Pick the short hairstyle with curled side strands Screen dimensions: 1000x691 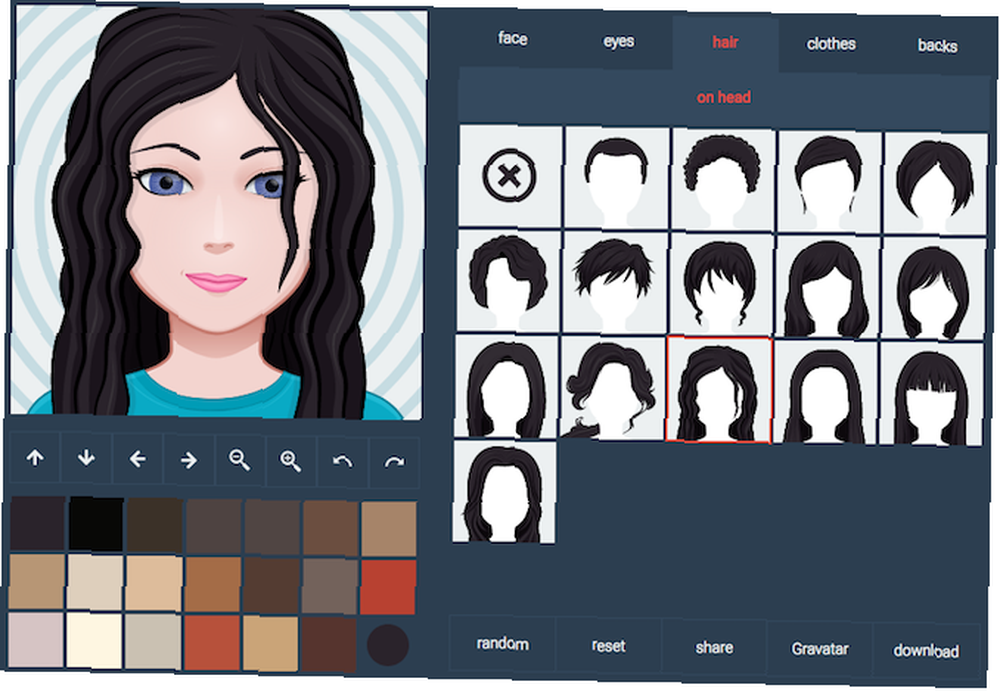pos(721,285)
